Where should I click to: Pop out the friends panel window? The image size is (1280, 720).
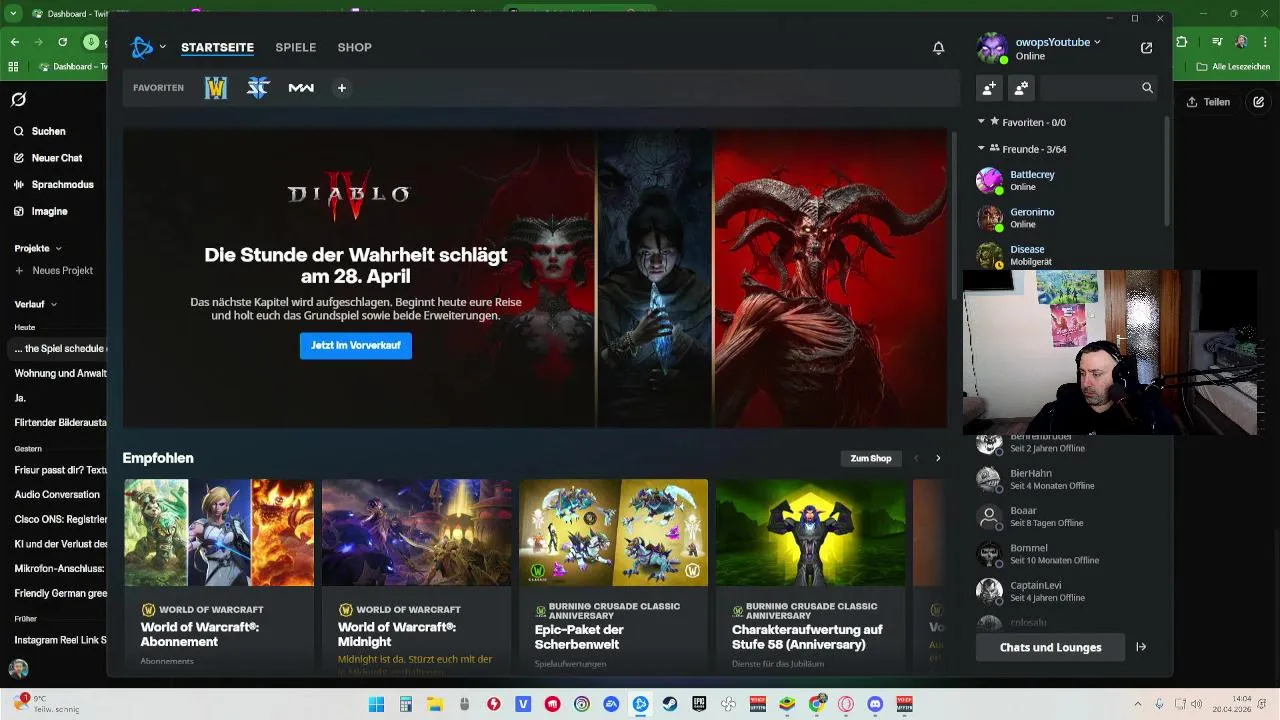[1146, 47]
